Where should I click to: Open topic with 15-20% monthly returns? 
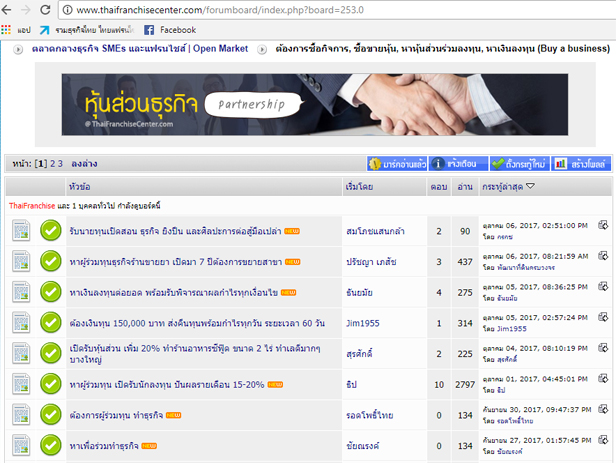pos(167,384)
